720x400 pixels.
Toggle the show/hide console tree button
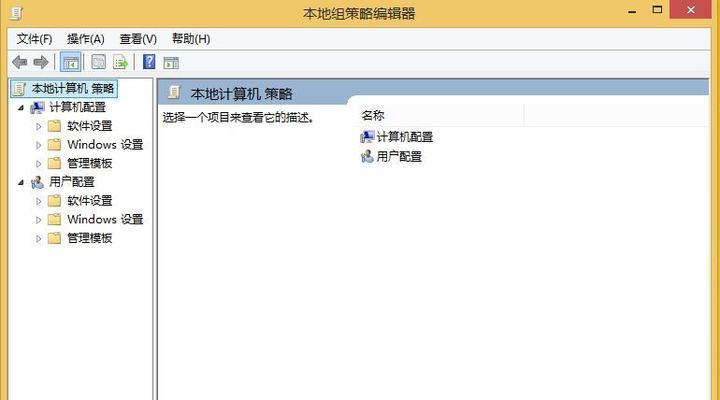point(71,62)
